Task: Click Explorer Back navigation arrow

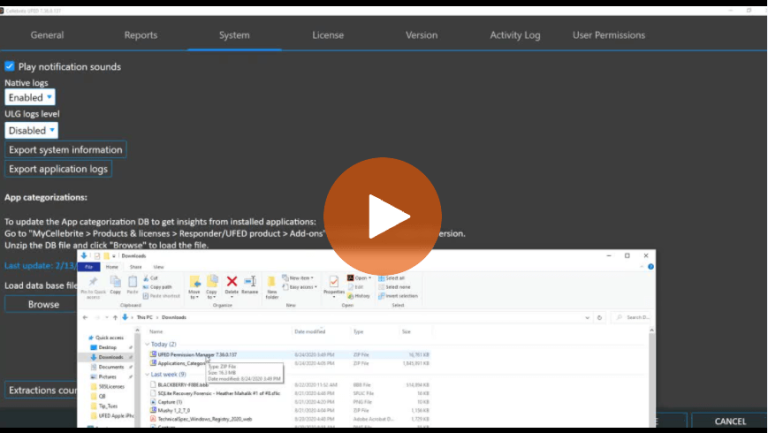Action: pyautogui.click(x=85, y=317)
